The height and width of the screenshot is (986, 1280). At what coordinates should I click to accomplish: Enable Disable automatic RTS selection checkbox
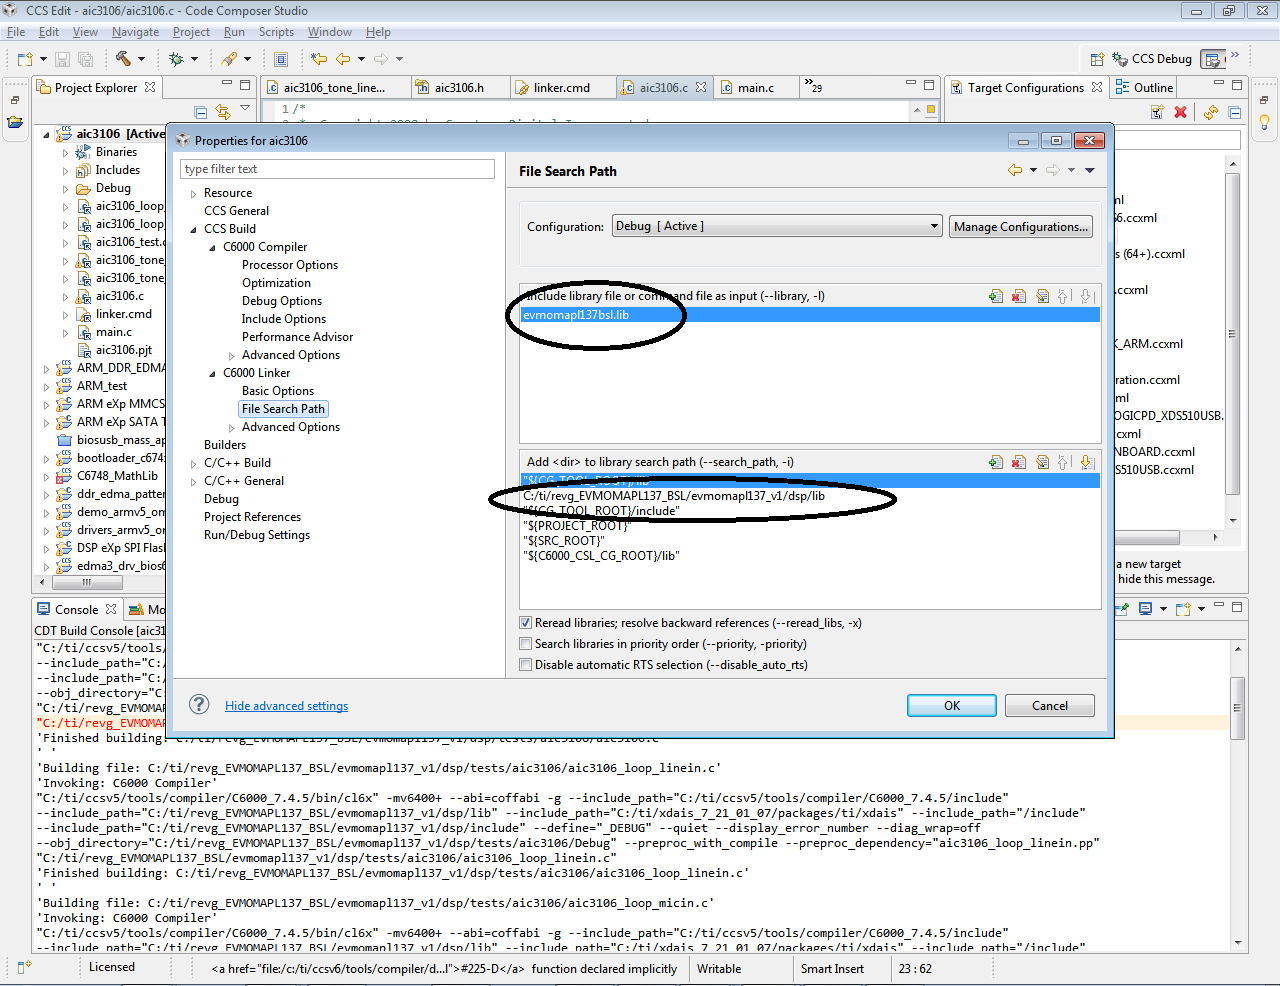coord(526,665)
